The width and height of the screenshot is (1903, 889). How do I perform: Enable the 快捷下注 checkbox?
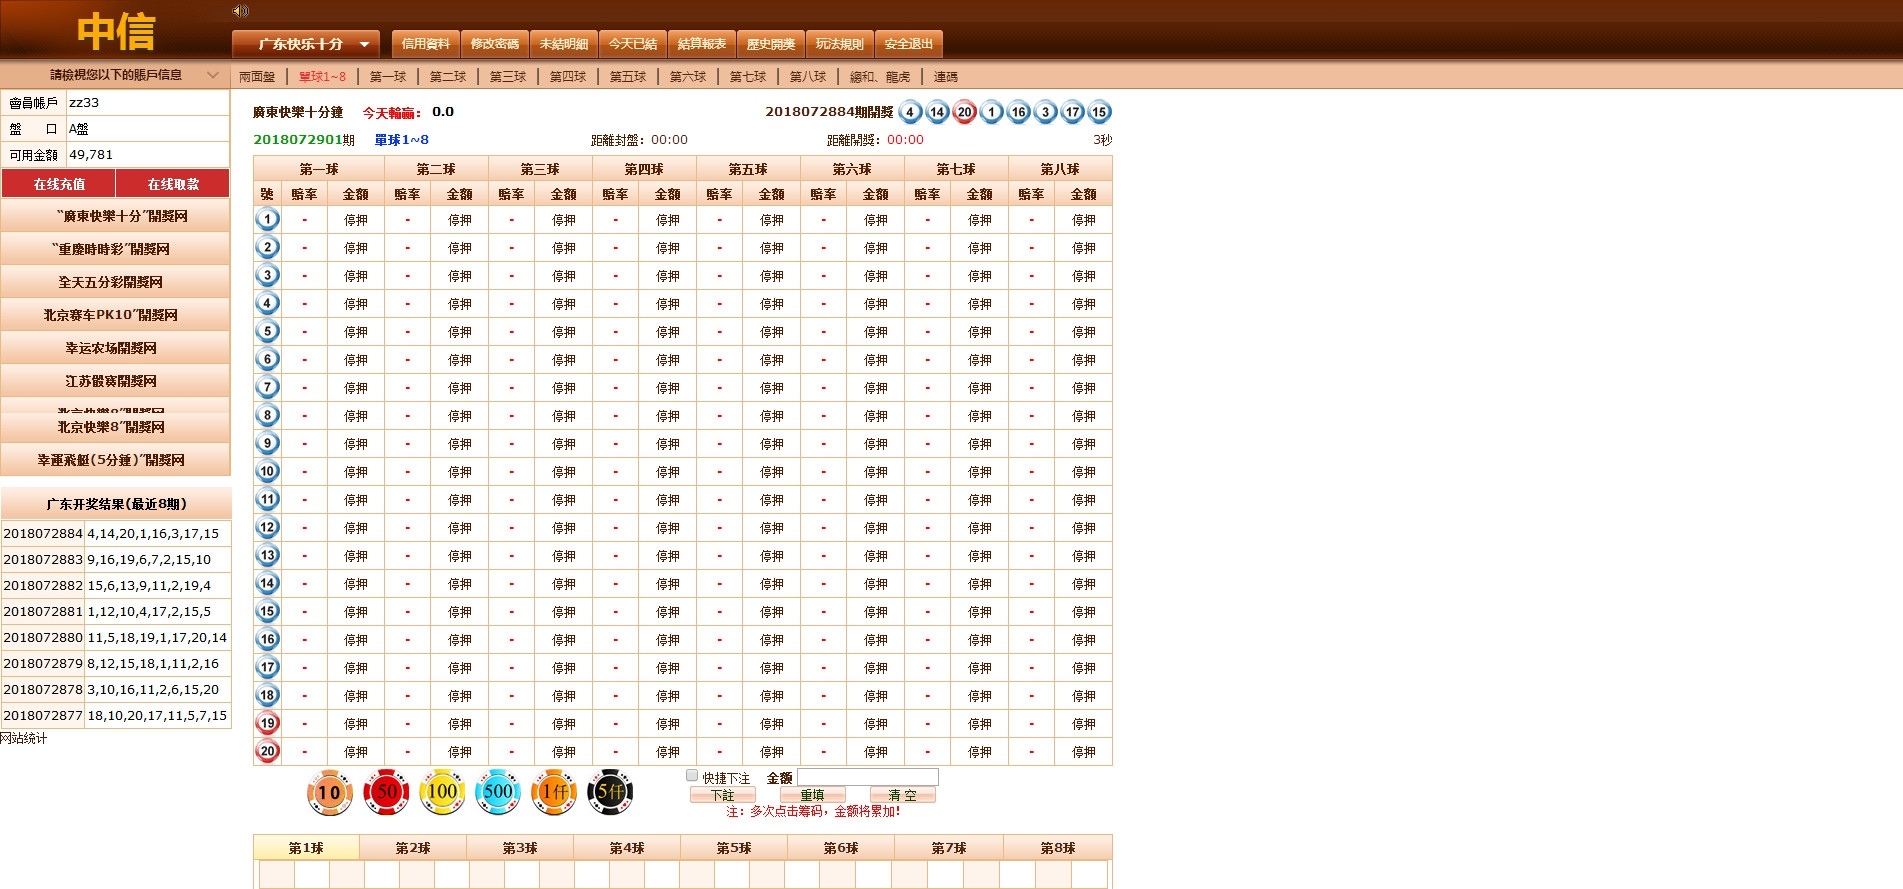(x=692, y=776)
